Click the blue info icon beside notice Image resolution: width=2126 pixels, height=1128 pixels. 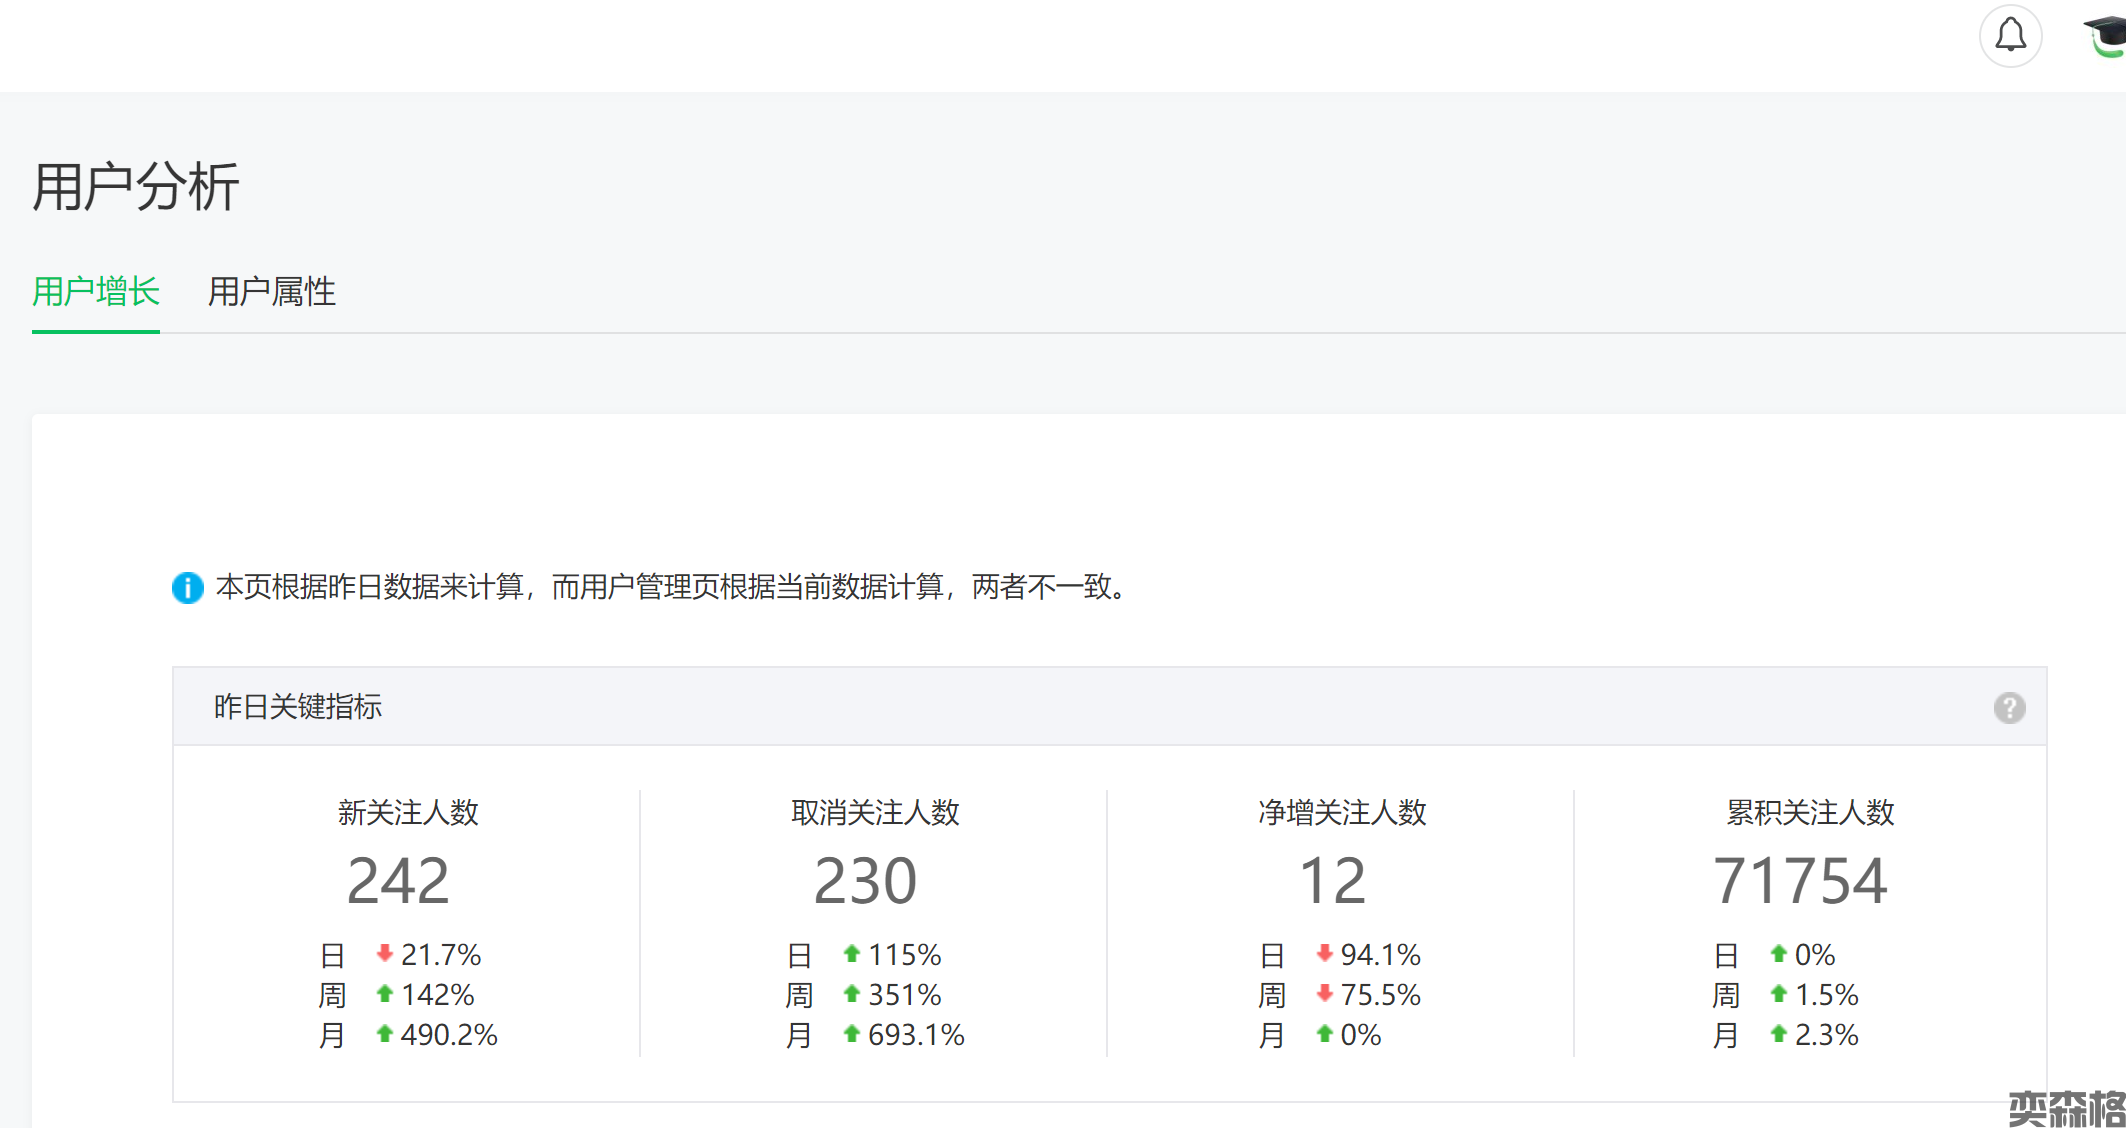pyautogui.click(x=187, y=587)
